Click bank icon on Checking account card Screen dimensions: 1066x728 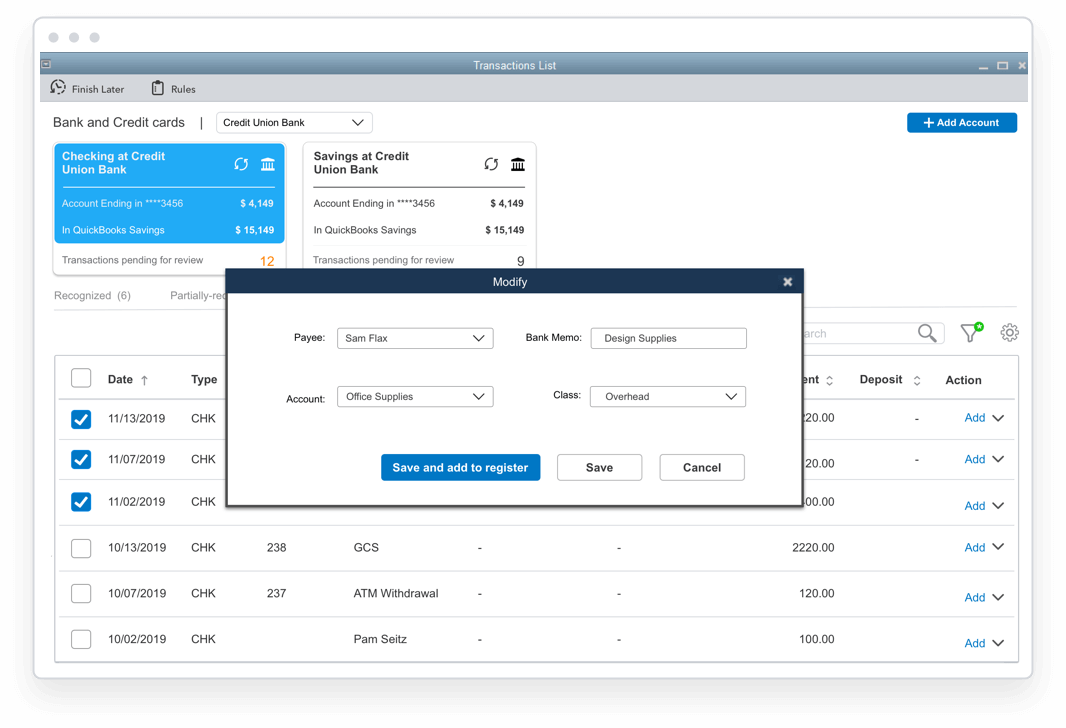pos(268,164)
